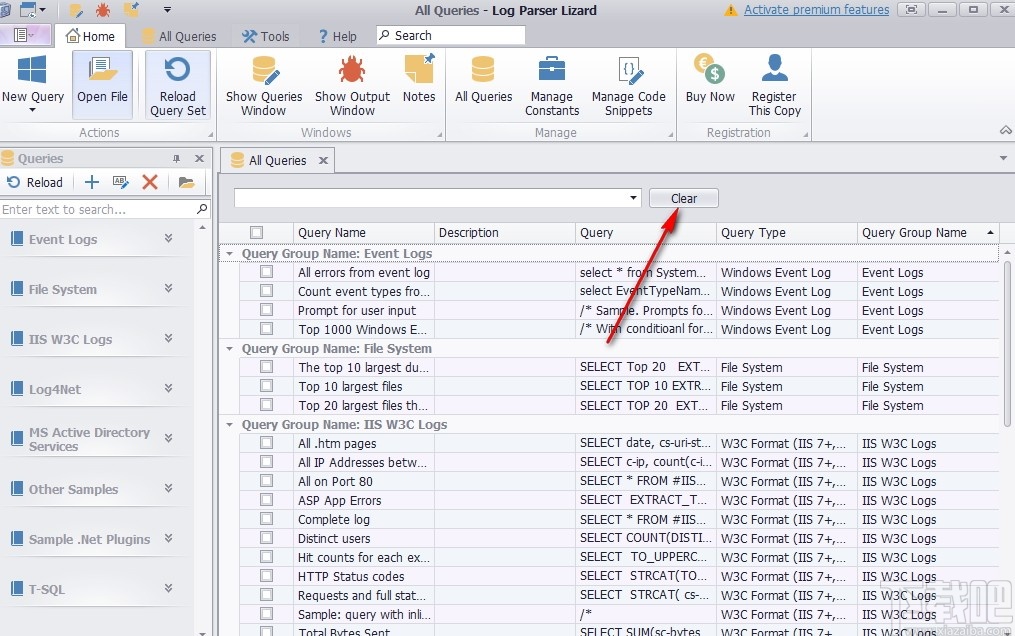Click Activate premium features link
Image resolution: width=1015 pixels, height=636 pixels.
coord(816,10)
